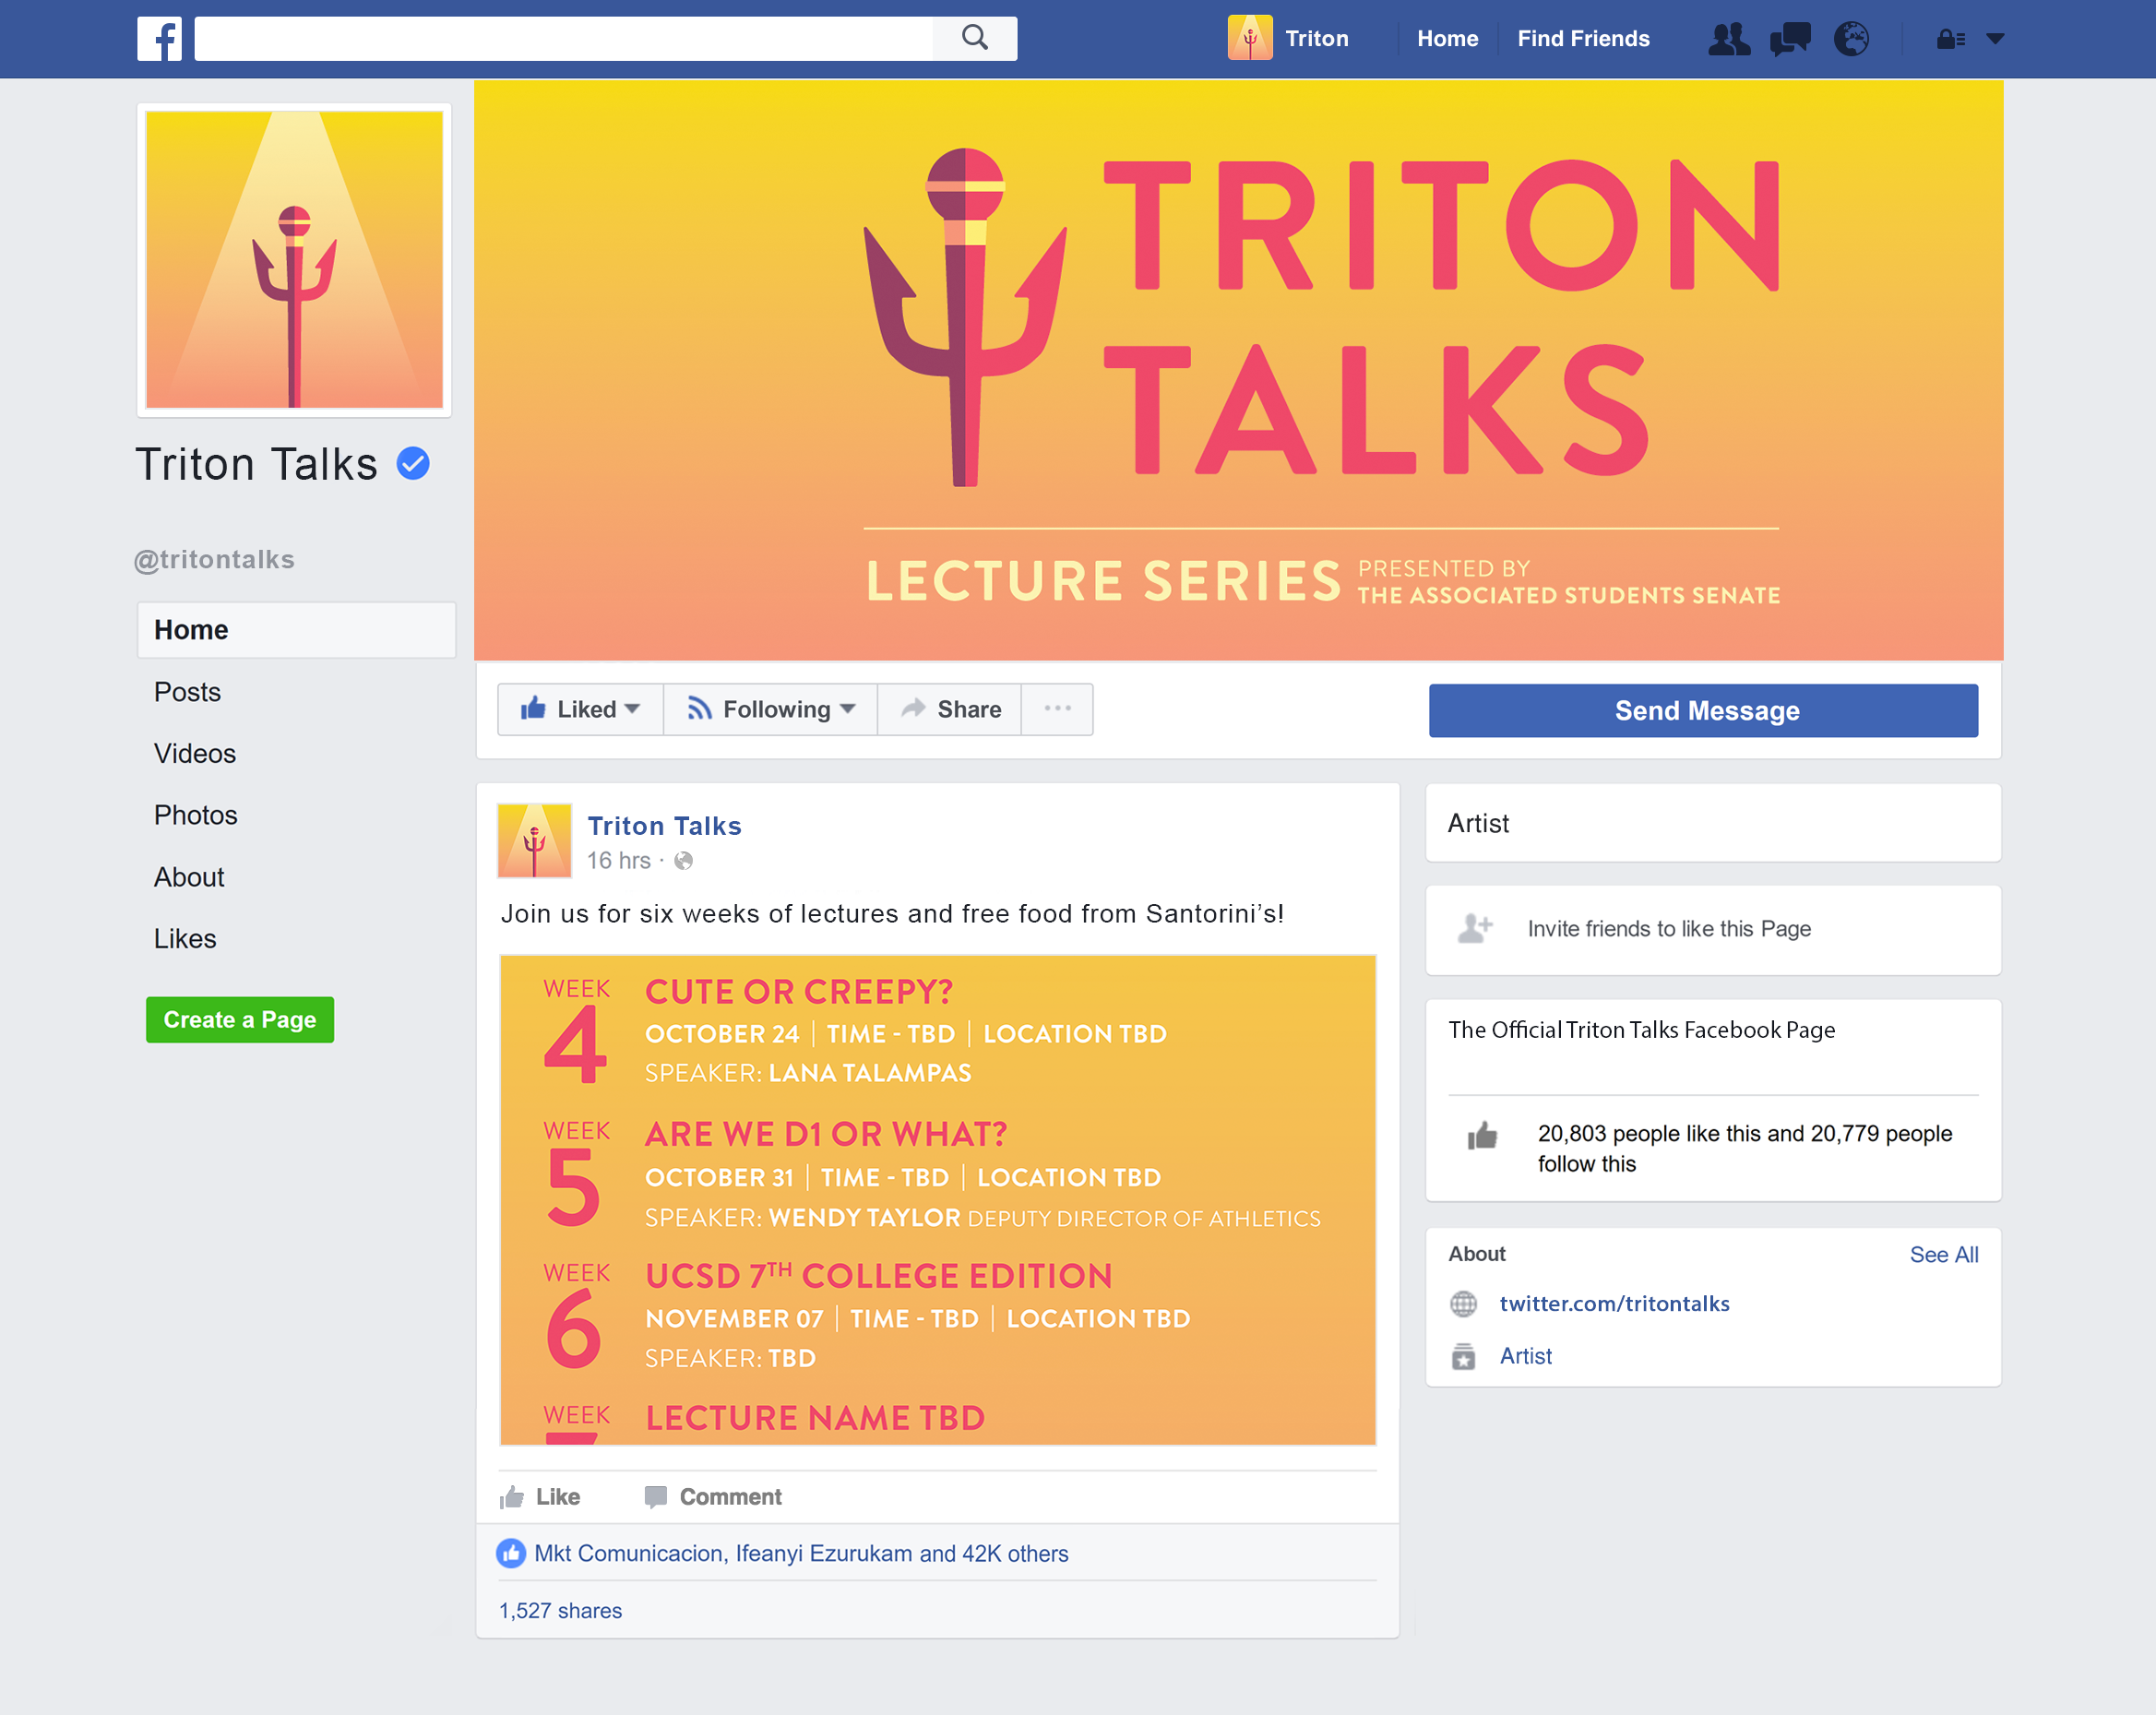Image resolution: width=2156 pixels, height=1715 pixels.
Task: Open the 1,527 shares link
Action: (560, 1610)
